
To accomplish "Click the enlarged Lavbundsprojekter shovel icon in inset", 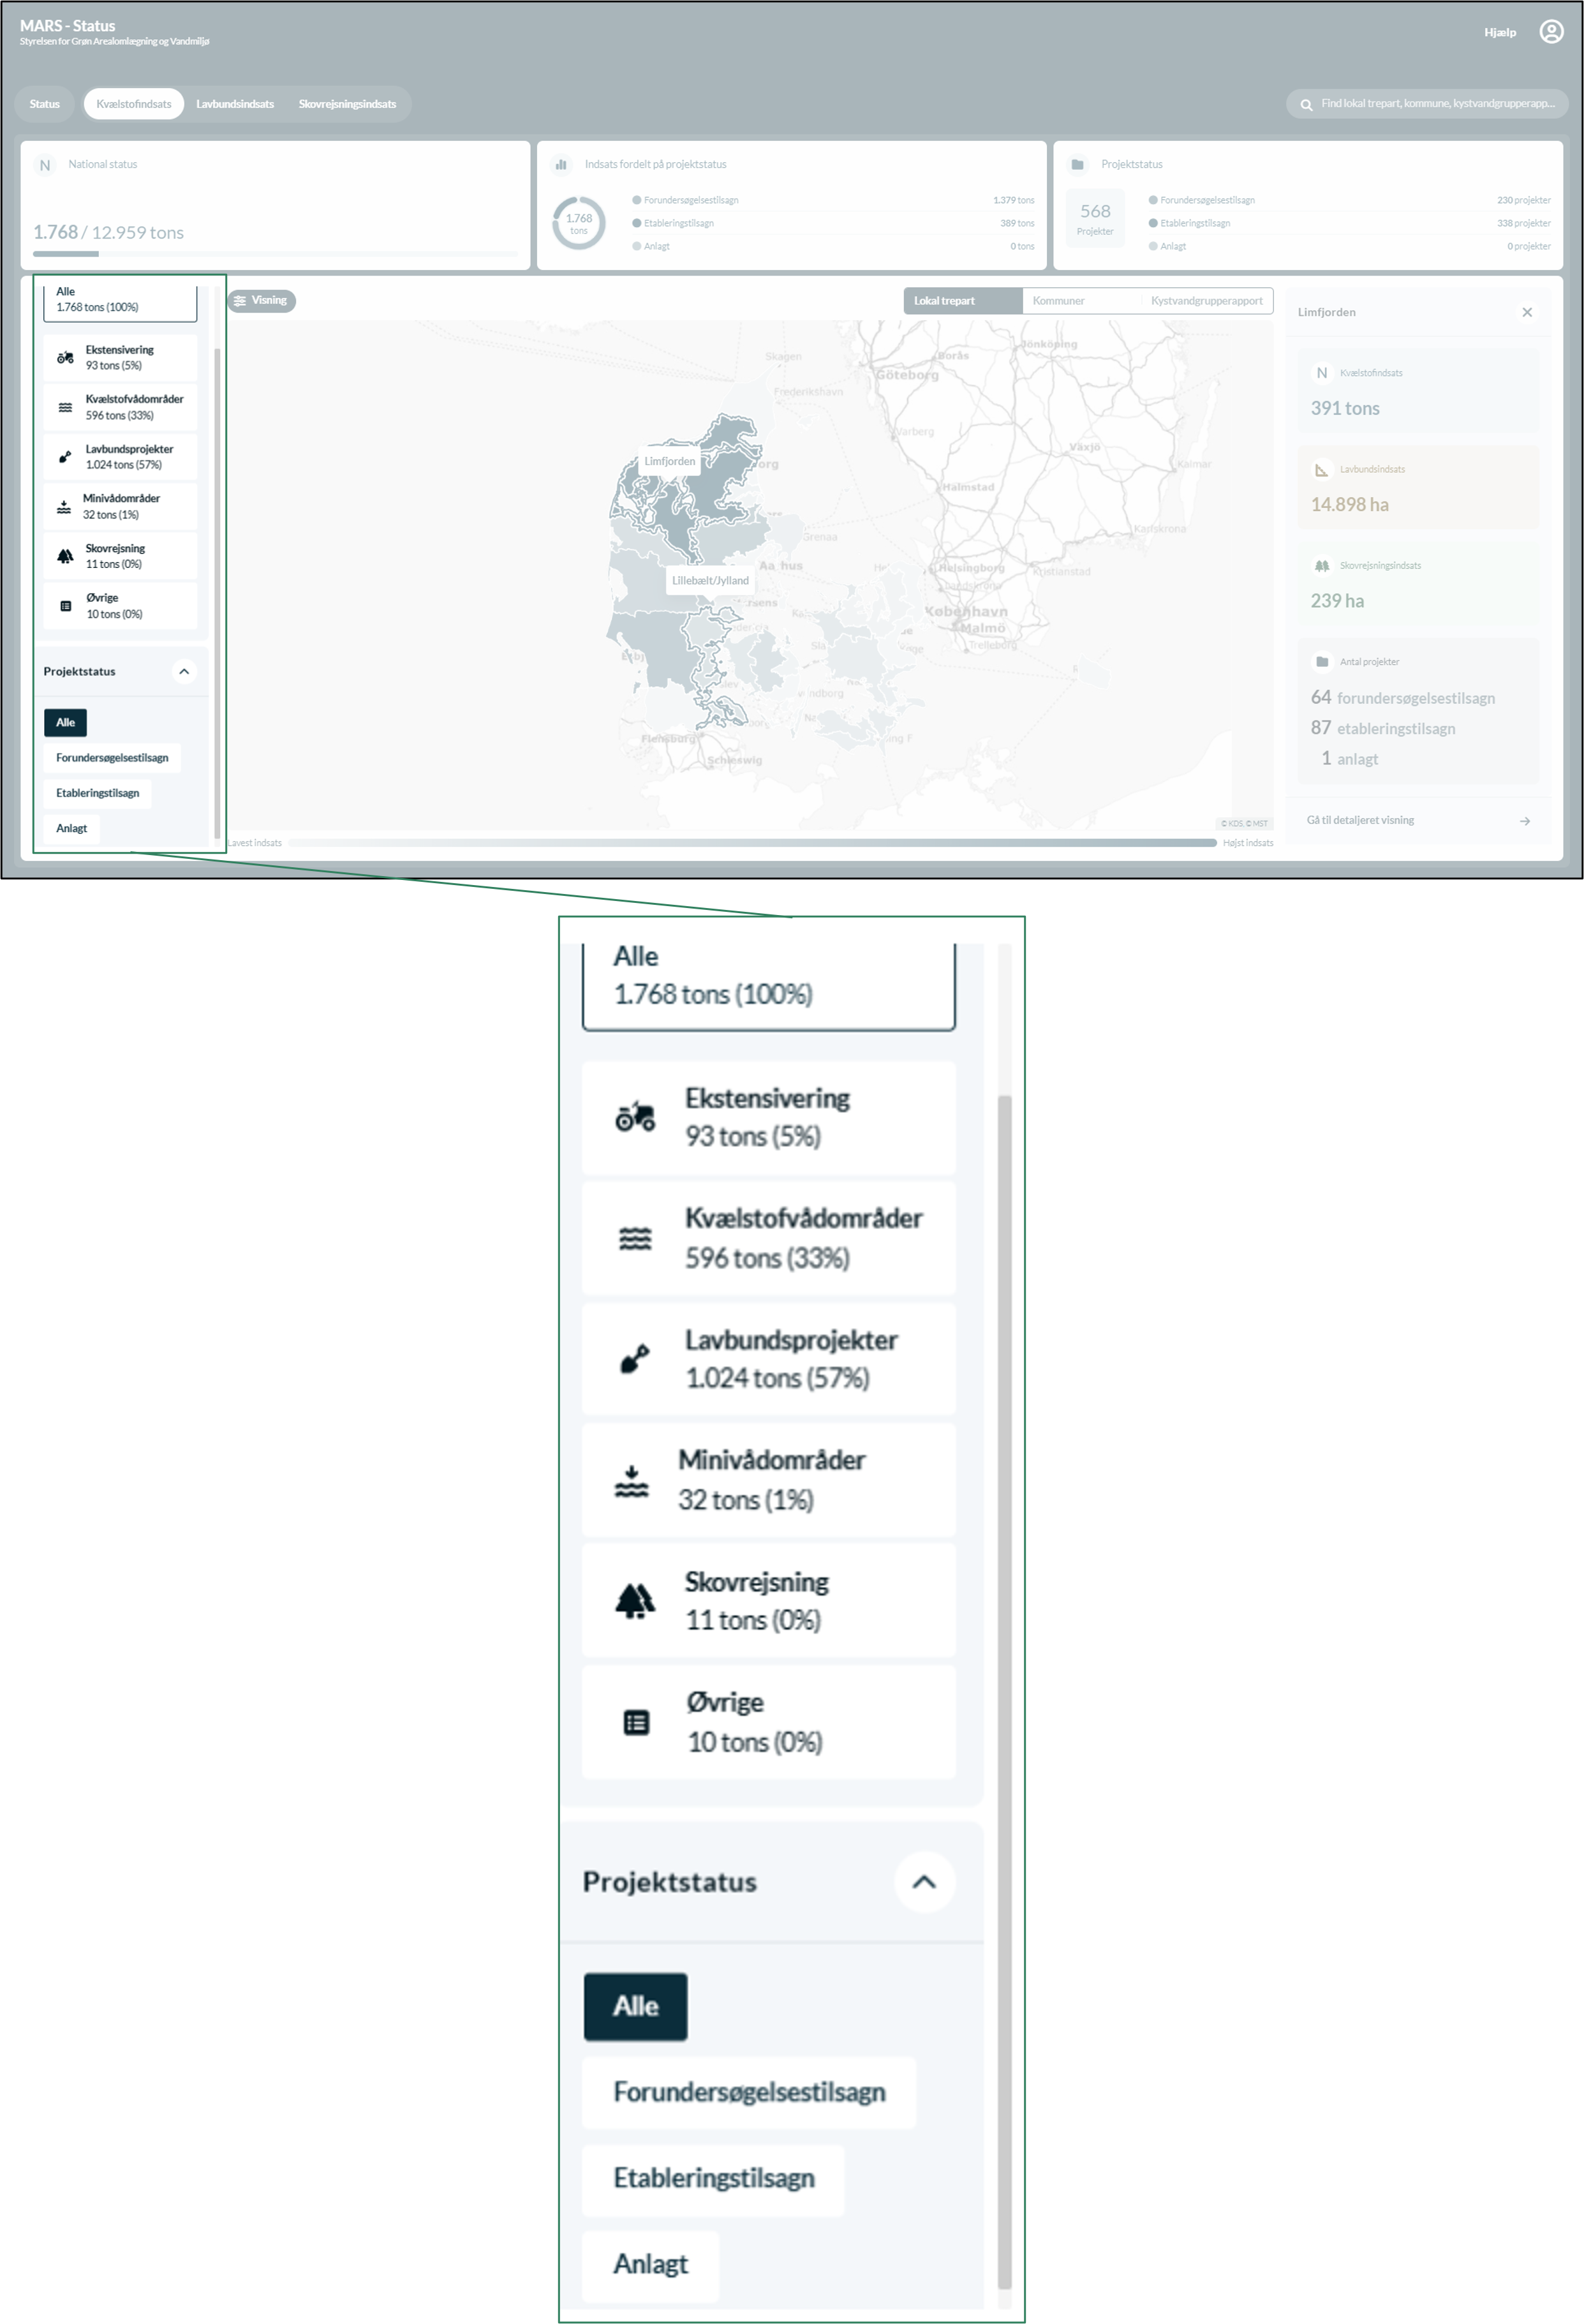I will pyautogui.click(x=635, y=1359).
